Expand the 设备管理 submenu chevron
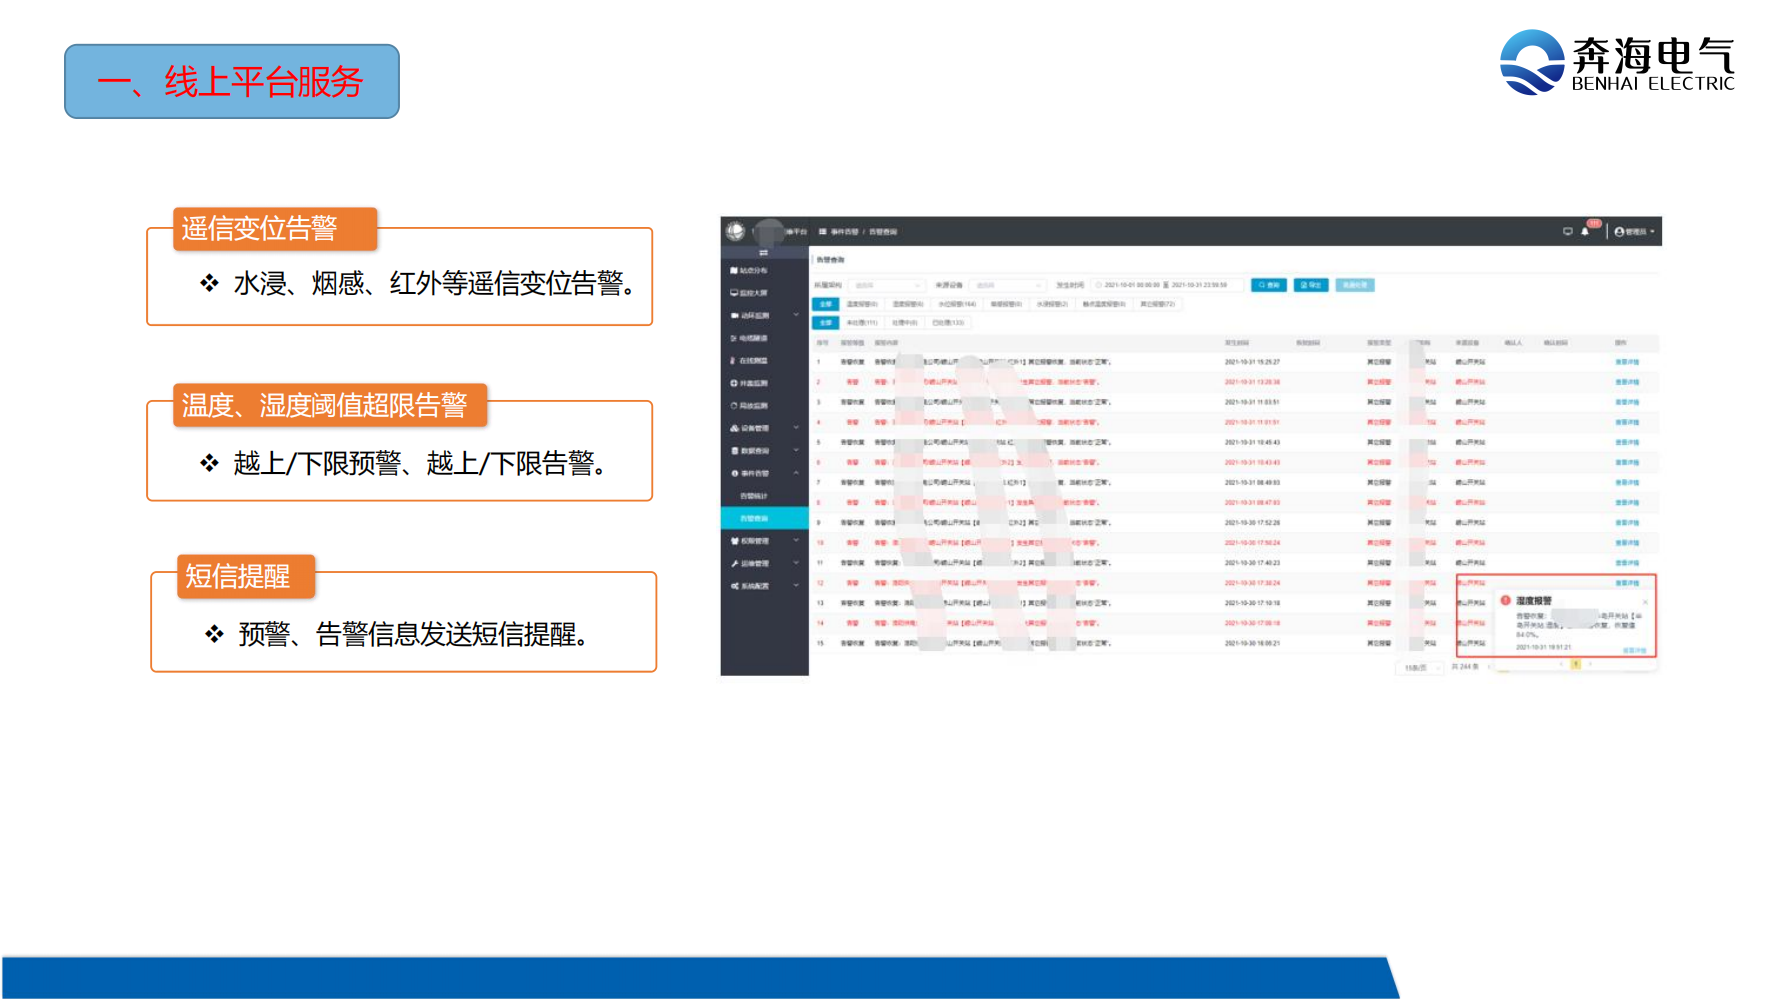 click(796, 428)
